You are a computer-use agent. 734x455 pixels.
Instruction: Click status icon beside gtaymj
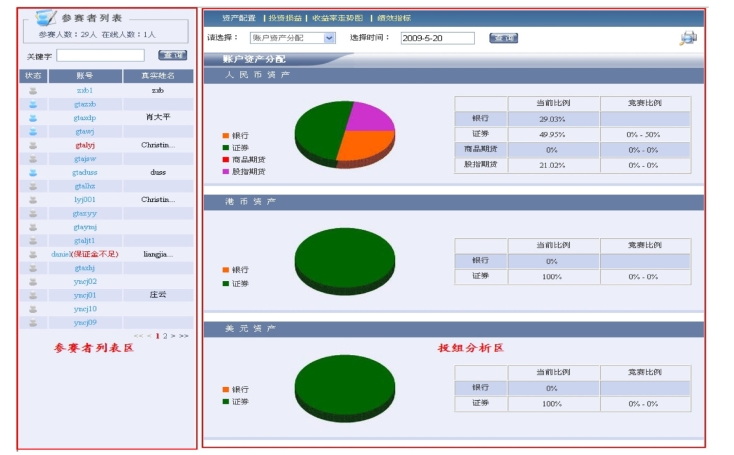pyautogui.click(x=33, y=227)
